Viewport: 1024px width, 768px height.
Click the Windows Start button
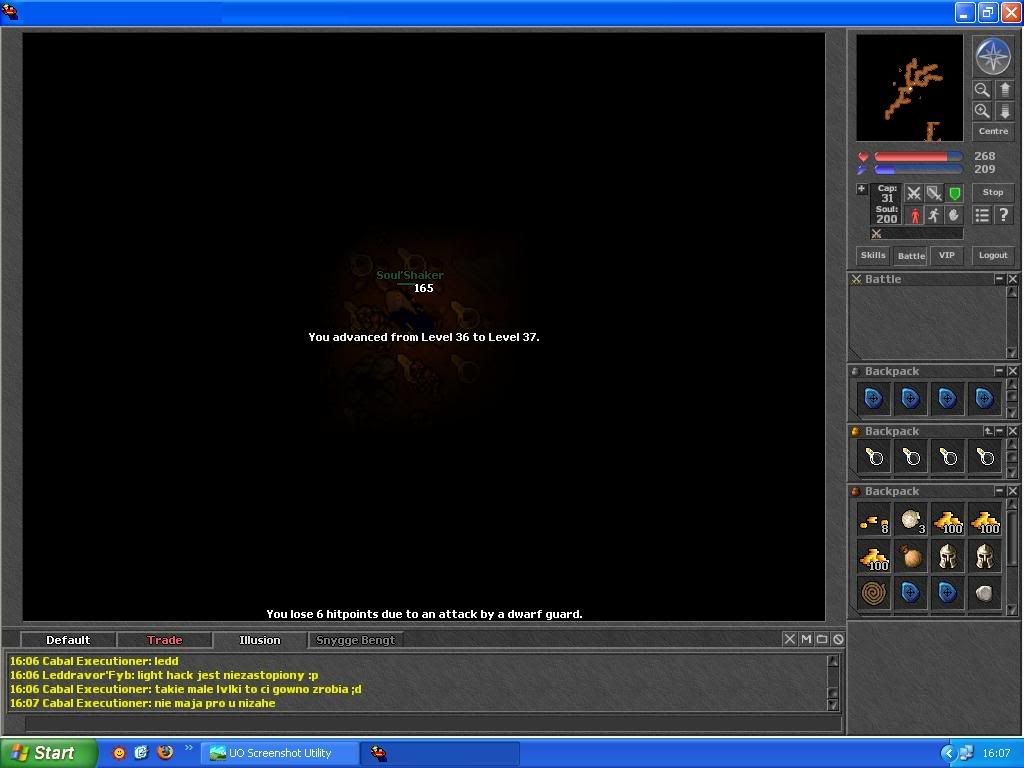pos(48,753)
